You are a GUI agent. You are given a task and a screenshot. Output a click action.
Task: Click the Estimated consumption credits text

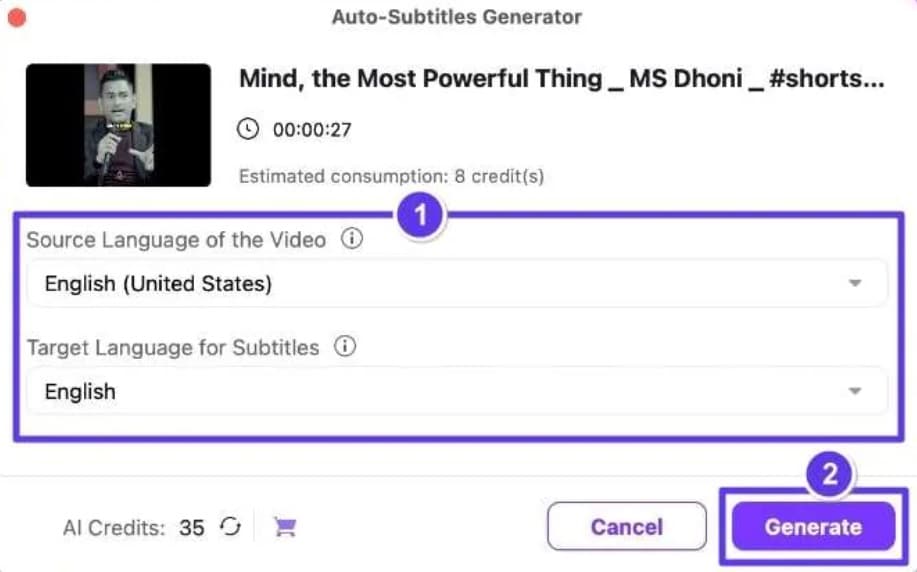pos(391,177)
